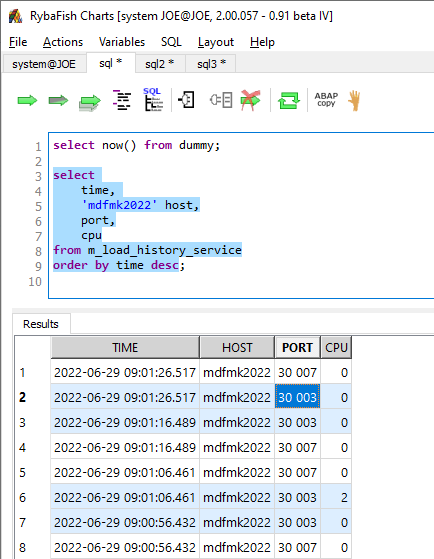Click the orange hand icon

[x=354, y=101]
